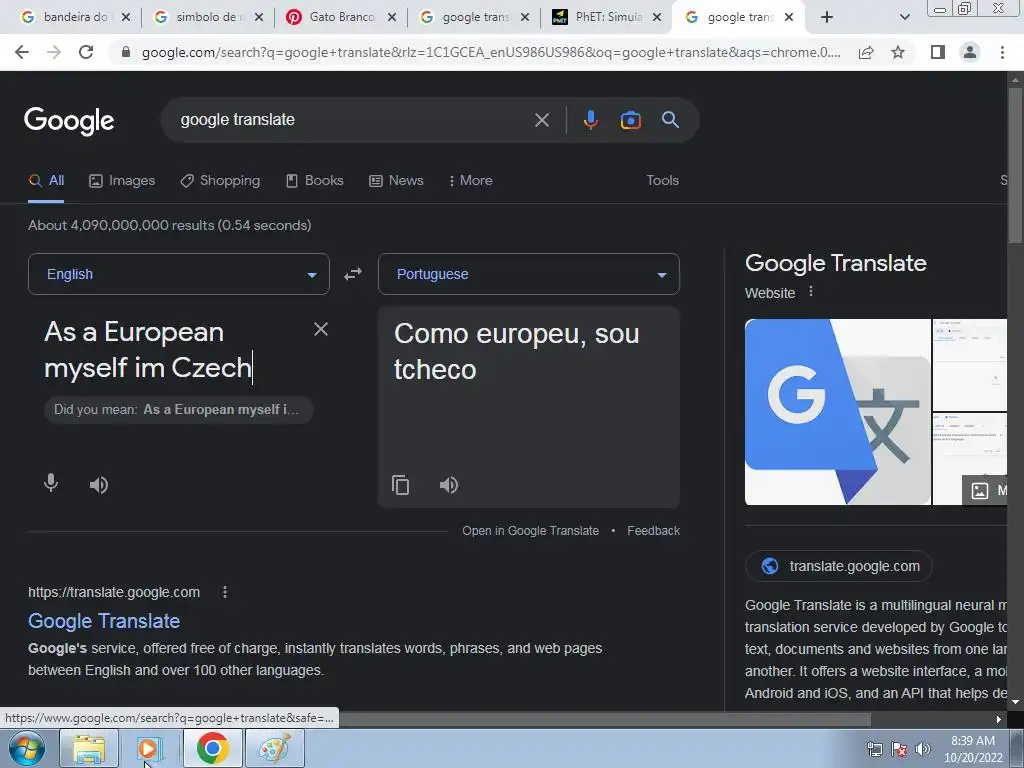Open translate.google.com chip link
This screenshot has width=1024, height=768.
point(839,566)
